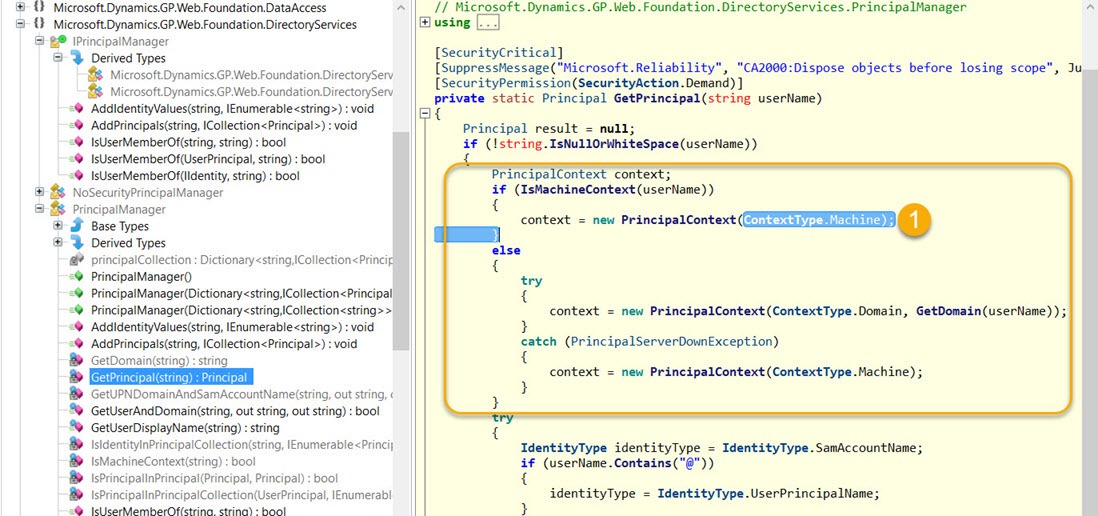1098x516 pixels.
Task: Collapse the PrincipalManager class node
Action: pos(40,209)
